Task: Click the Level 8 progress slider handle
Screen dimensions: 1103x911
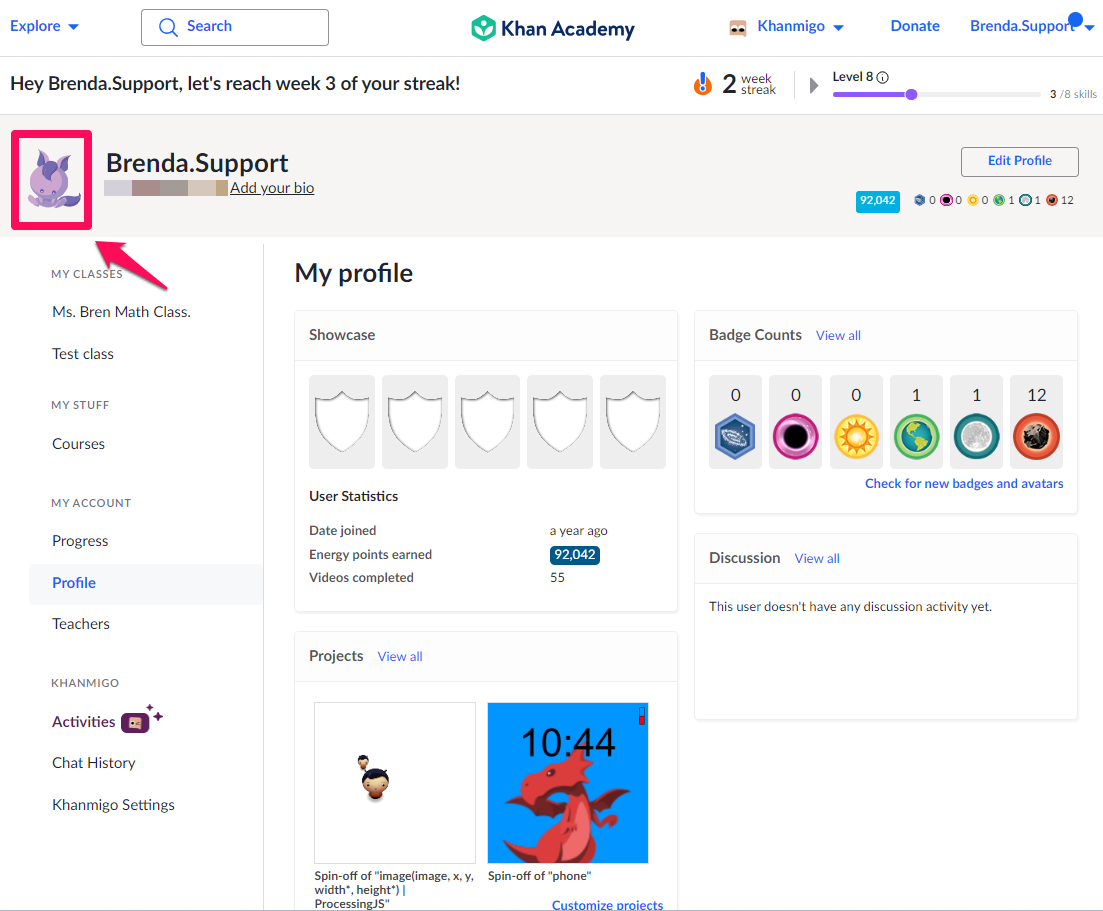Action: coord(911,94)
